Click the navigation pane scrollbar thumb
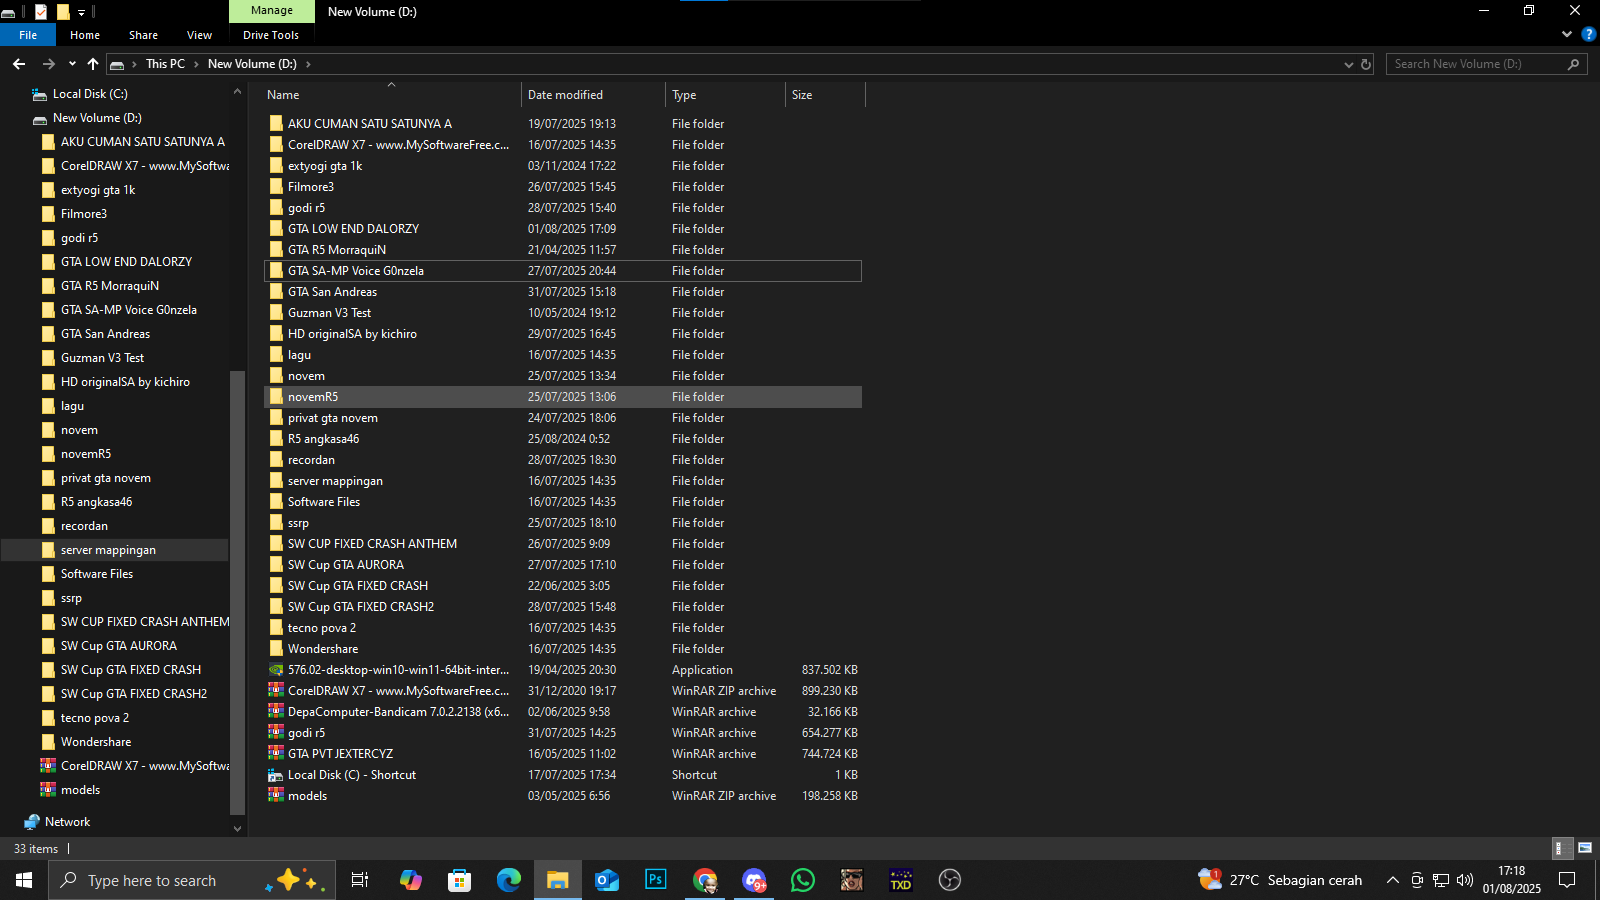1600x900 pixels. point(237,593)
